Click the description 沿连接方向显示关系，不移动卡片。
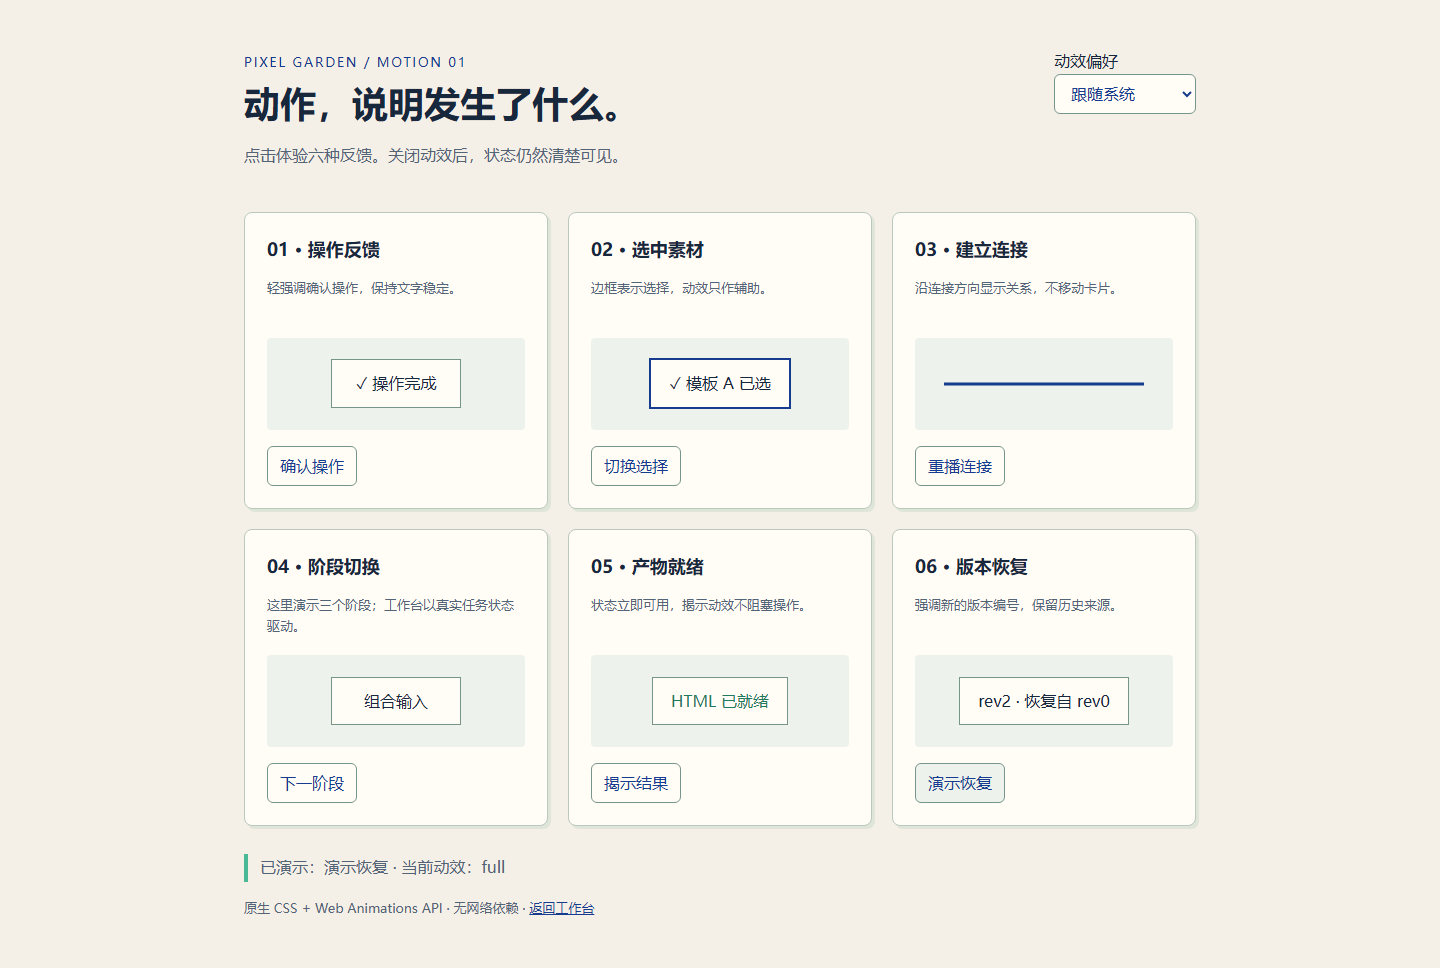Image resolution: width=1440 pixels, height=968 pixels. click(x=1019, y=288)
